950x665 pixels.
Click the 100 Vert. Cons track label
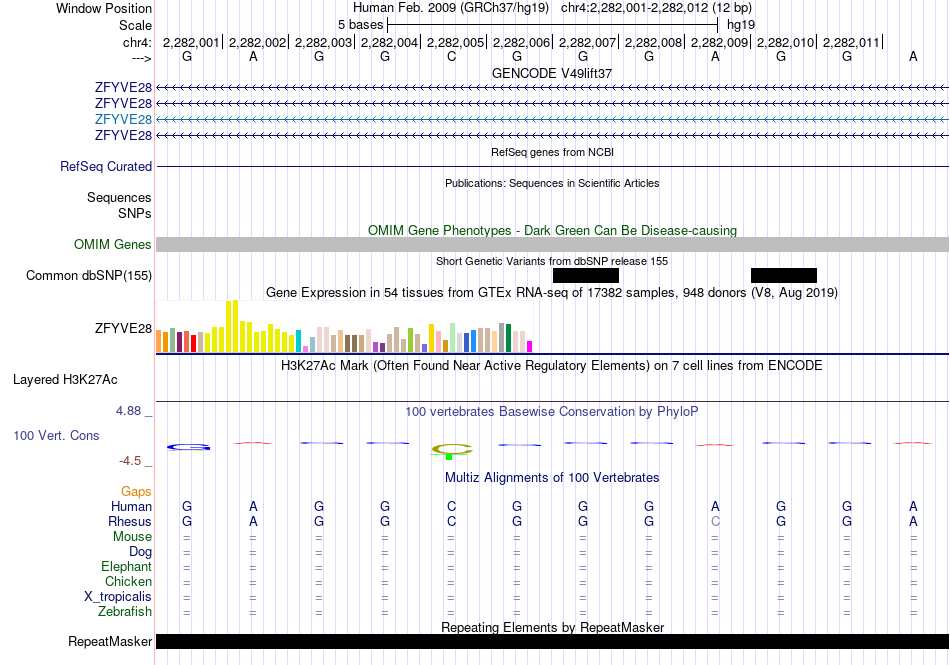[x=56, y=435]
